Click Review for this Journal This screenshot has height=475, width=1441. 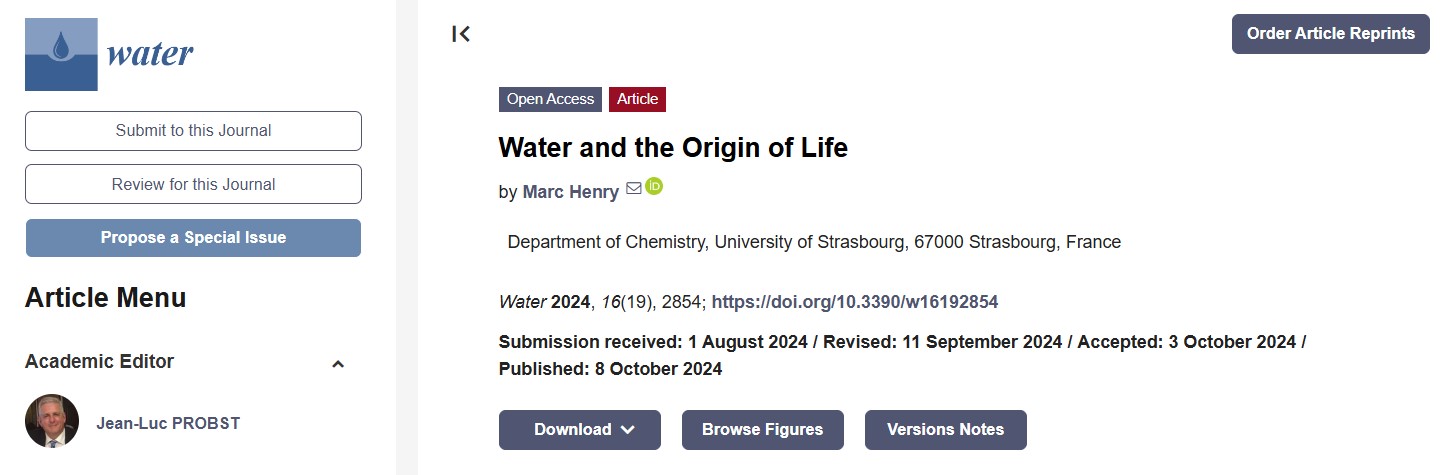point(193,184)
